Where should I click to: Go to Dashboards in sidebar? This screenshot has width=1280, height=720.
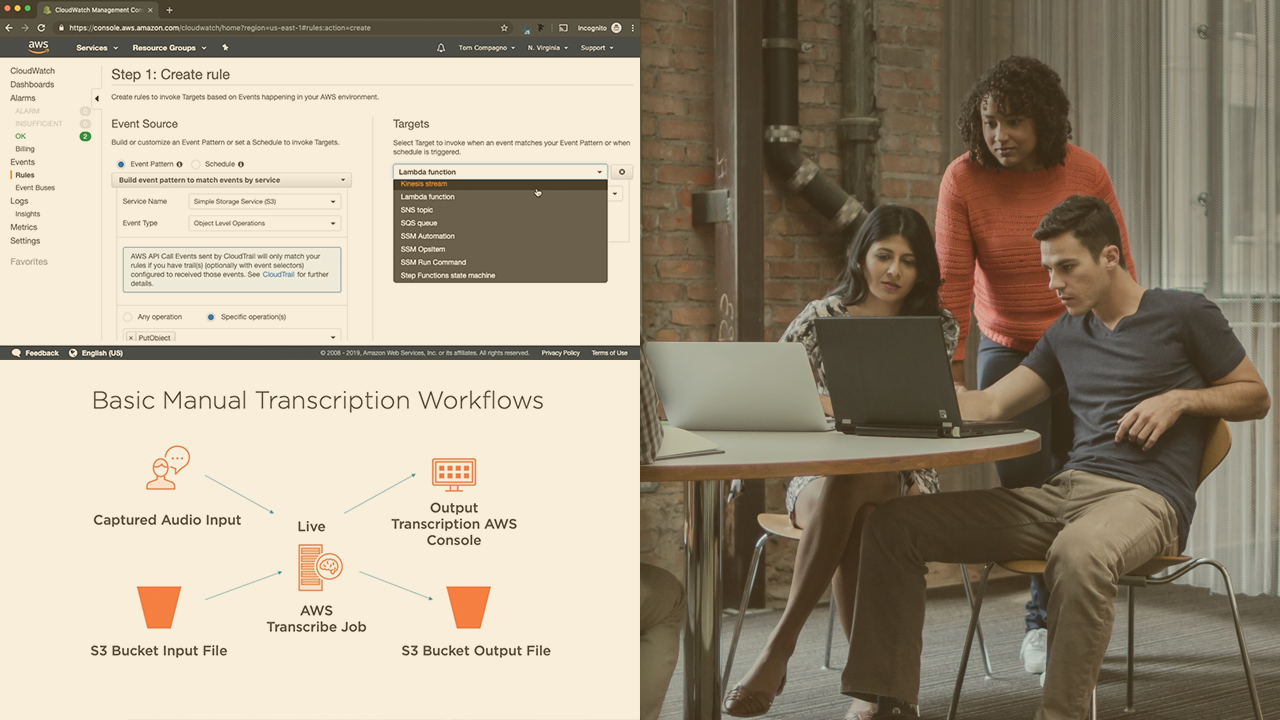[32, 84]
